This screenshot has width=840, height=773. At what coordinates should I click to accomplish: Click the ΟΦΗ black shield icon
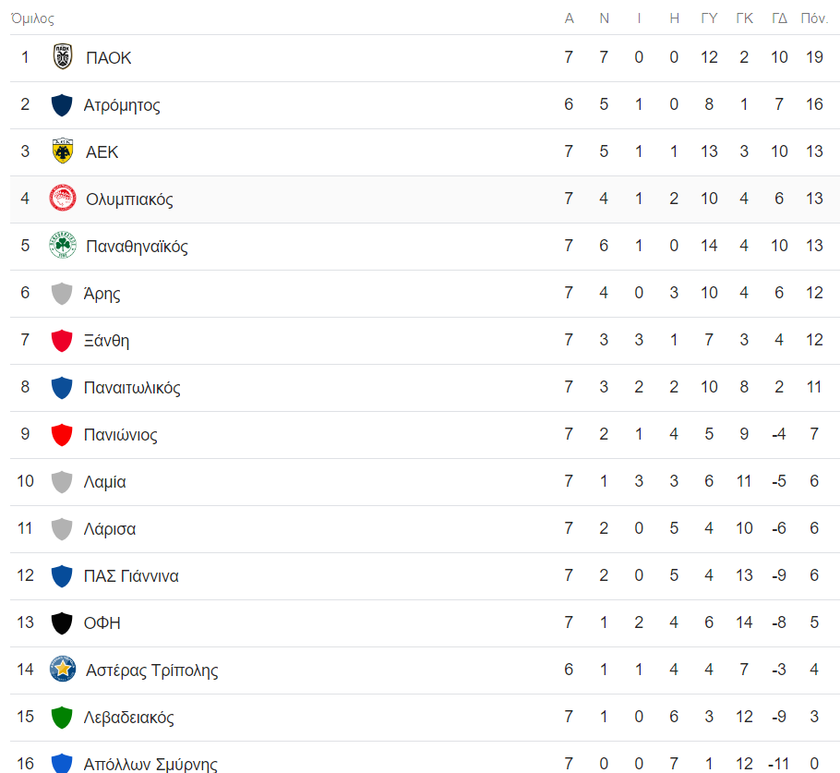[x=62, y=624]
